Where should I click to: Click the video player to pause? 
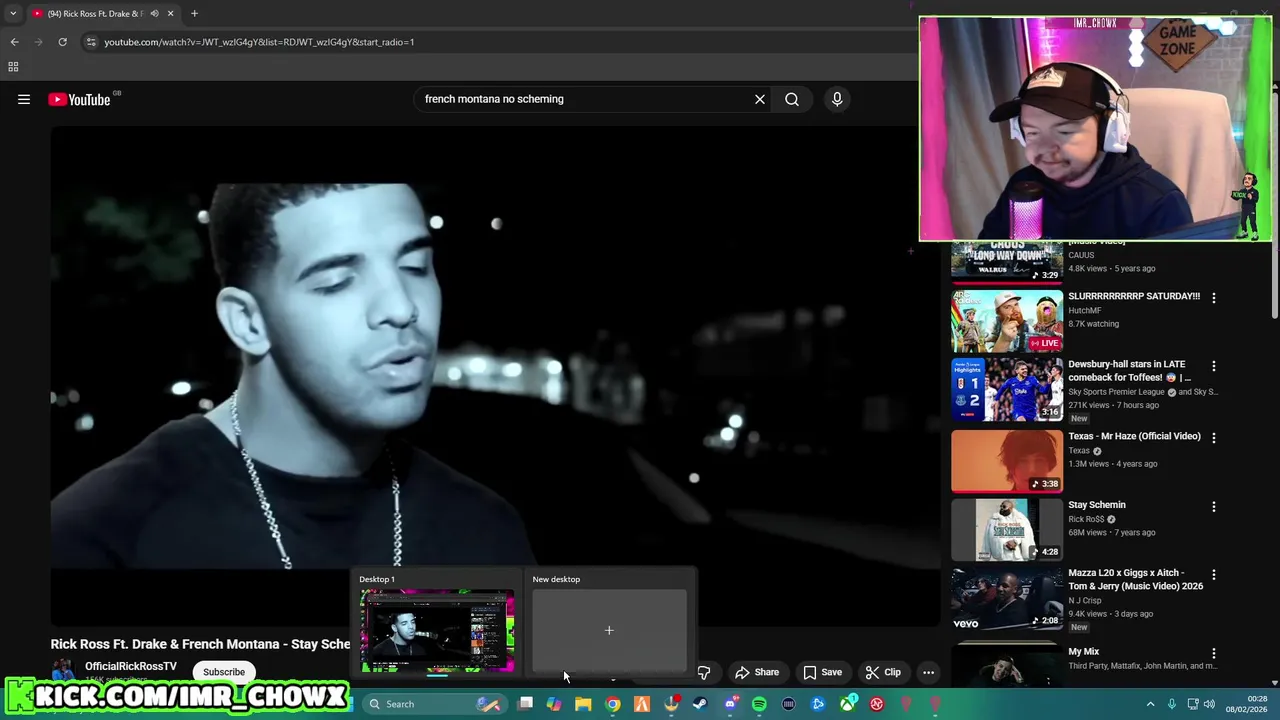click(495, 375)
